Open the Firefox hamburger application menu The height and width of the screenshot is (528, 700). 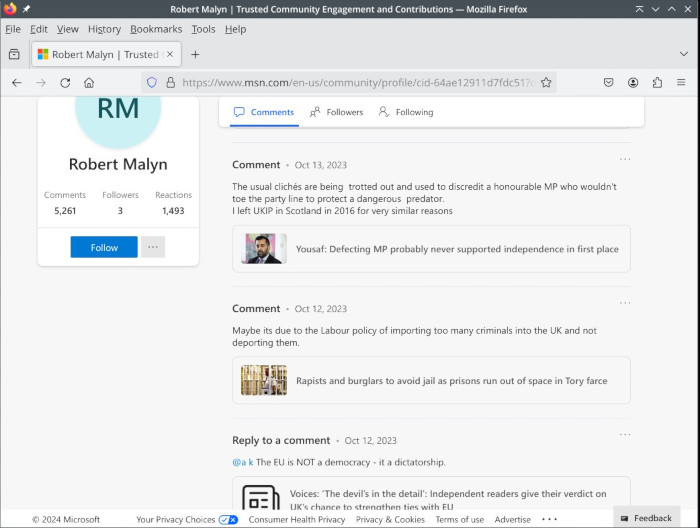point(681,83)
